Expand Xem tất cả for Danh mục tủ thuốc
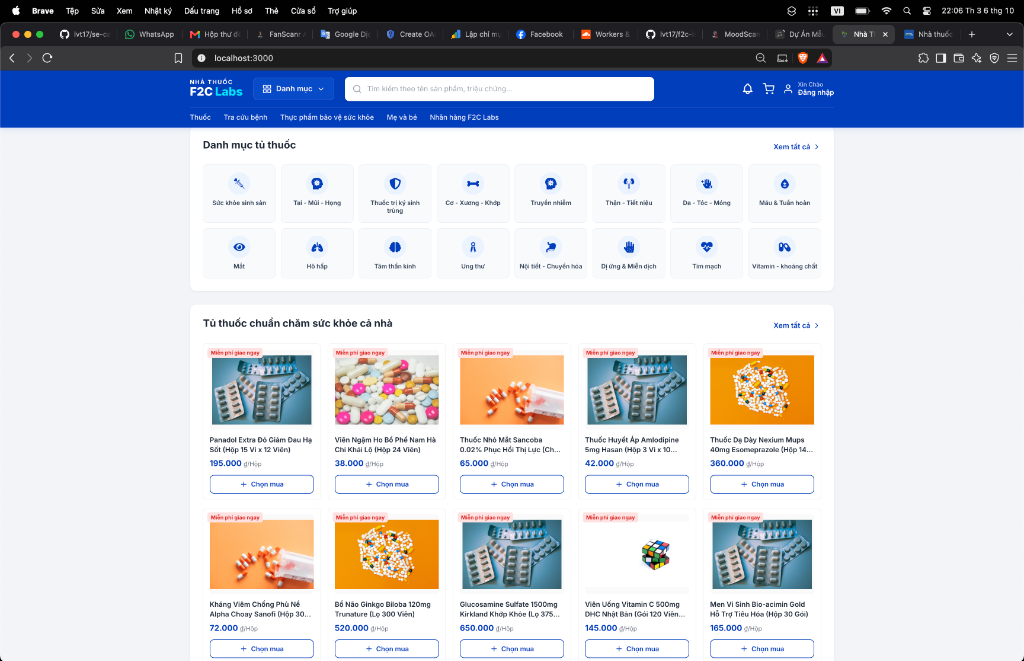This screenshot has height=661, width=1024. (795, 147)
